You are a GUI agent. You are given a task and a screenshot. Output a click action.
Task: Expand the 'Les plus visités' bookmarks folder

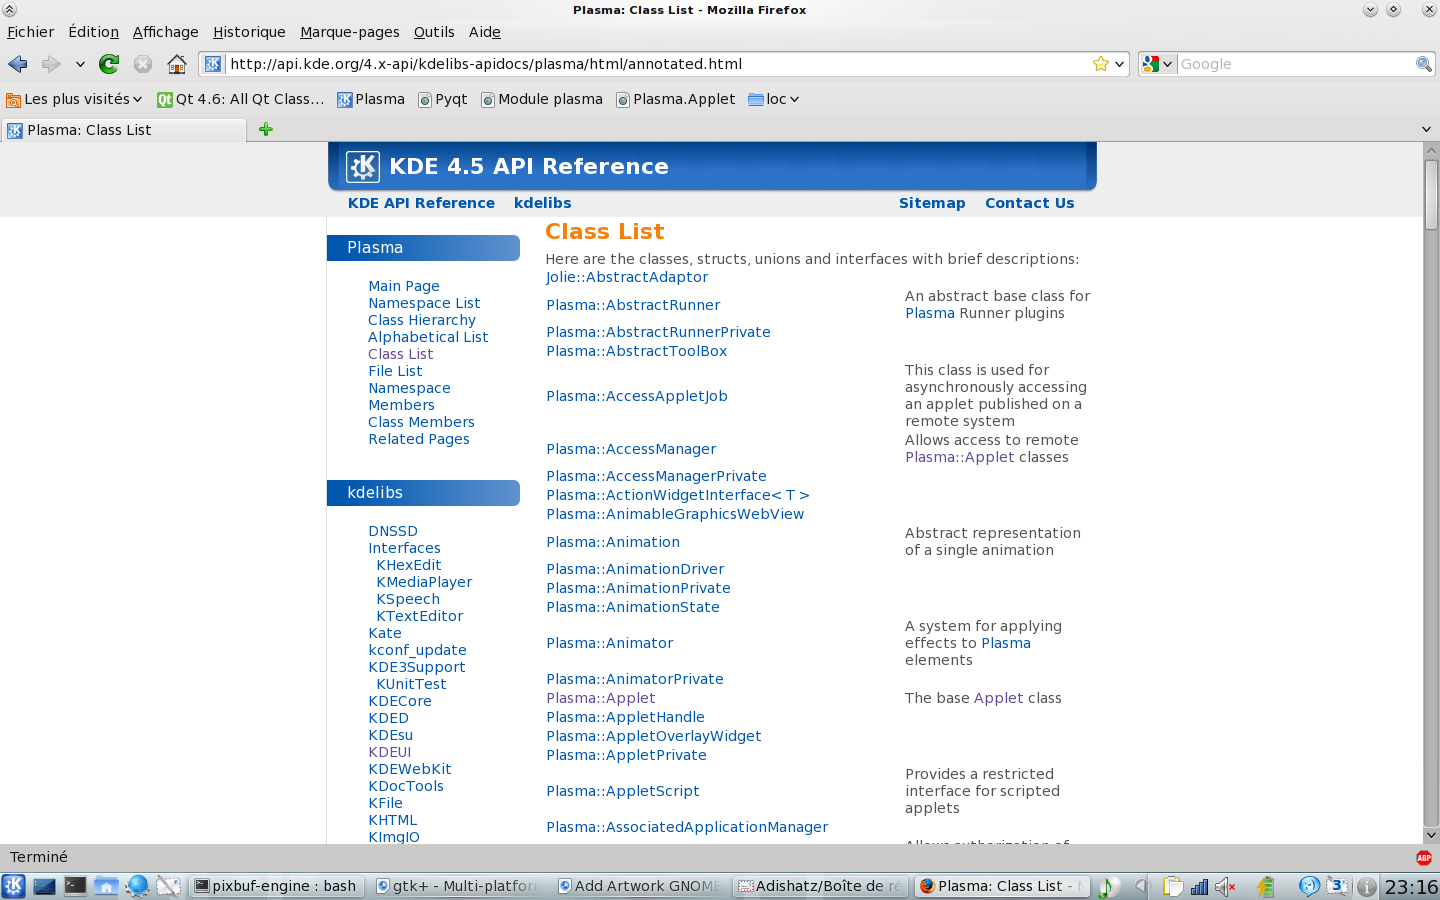(x=74, y=99)
